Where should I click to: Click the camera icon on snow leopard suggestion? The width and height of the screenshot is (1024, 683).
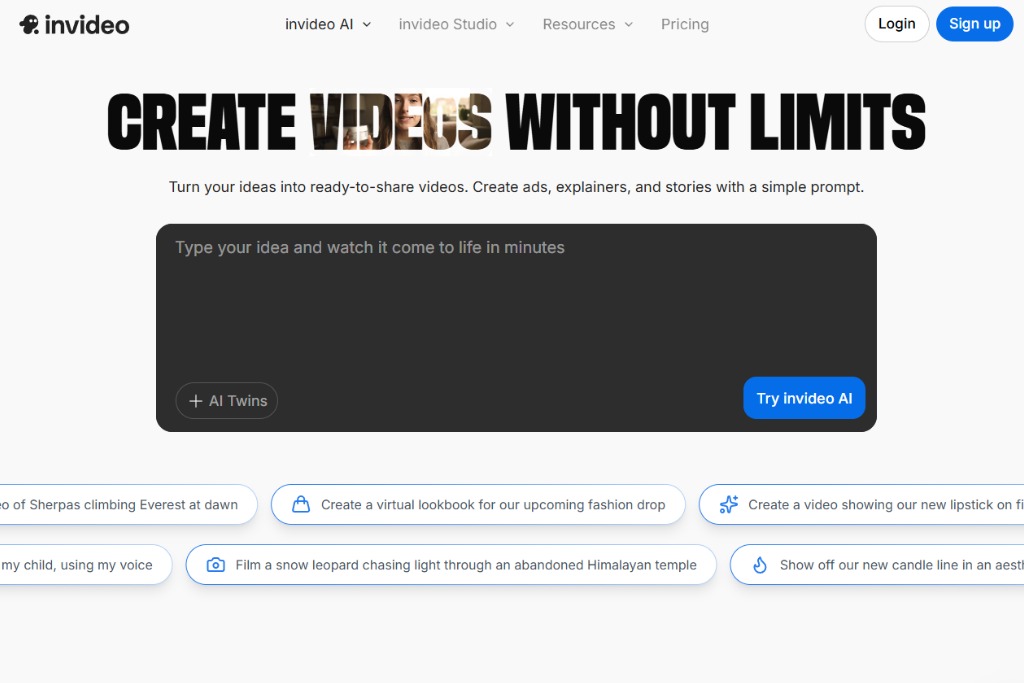coord(215,565)
